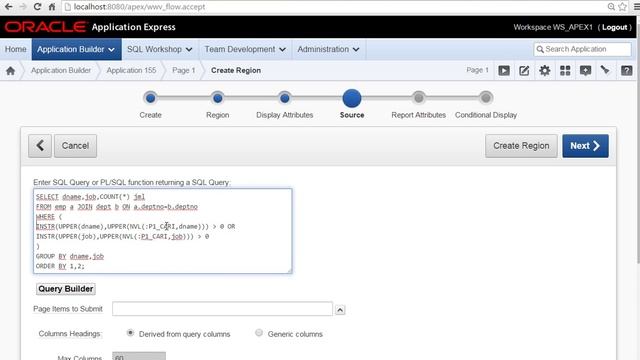Click the Create Region button
Viewport: 640px width, 360px height.
521,146
